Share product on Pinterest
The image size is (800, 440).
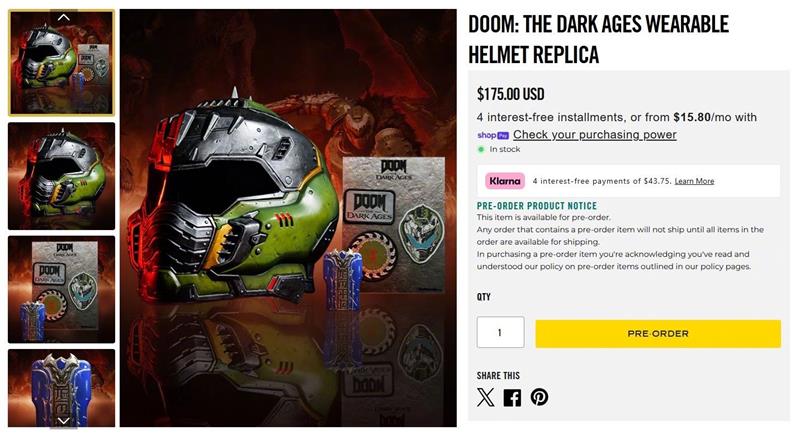(x=539, y=397)
